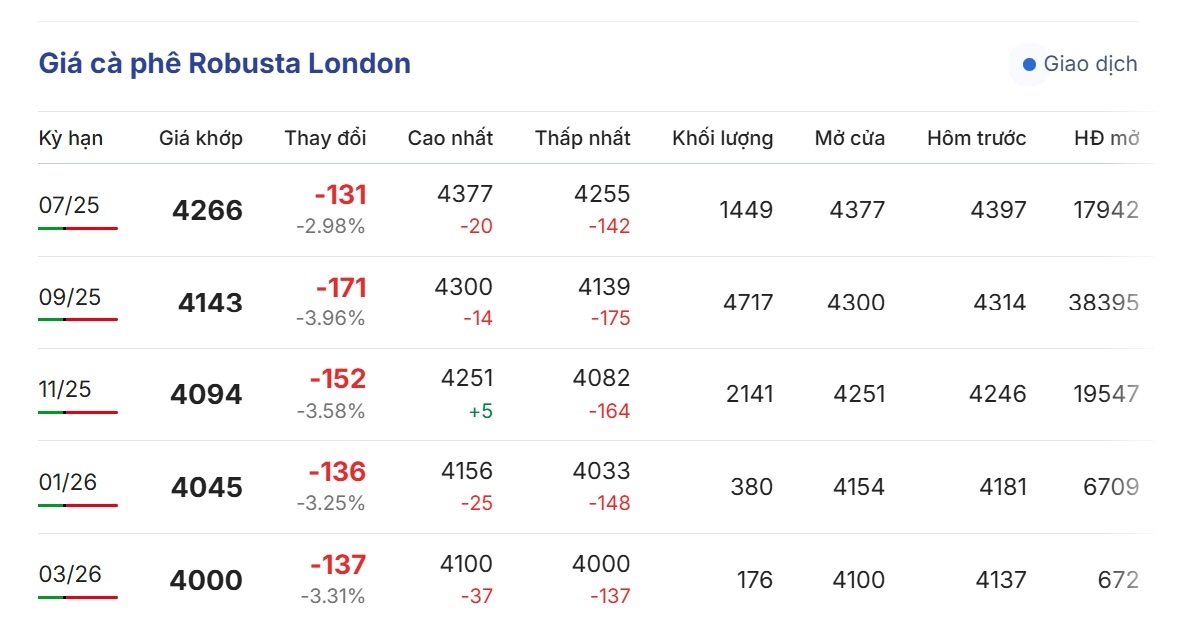The image size is (1180, 626).
Task: Sort by the Kỳ hạn column header
Action: (x=71, y=138)
